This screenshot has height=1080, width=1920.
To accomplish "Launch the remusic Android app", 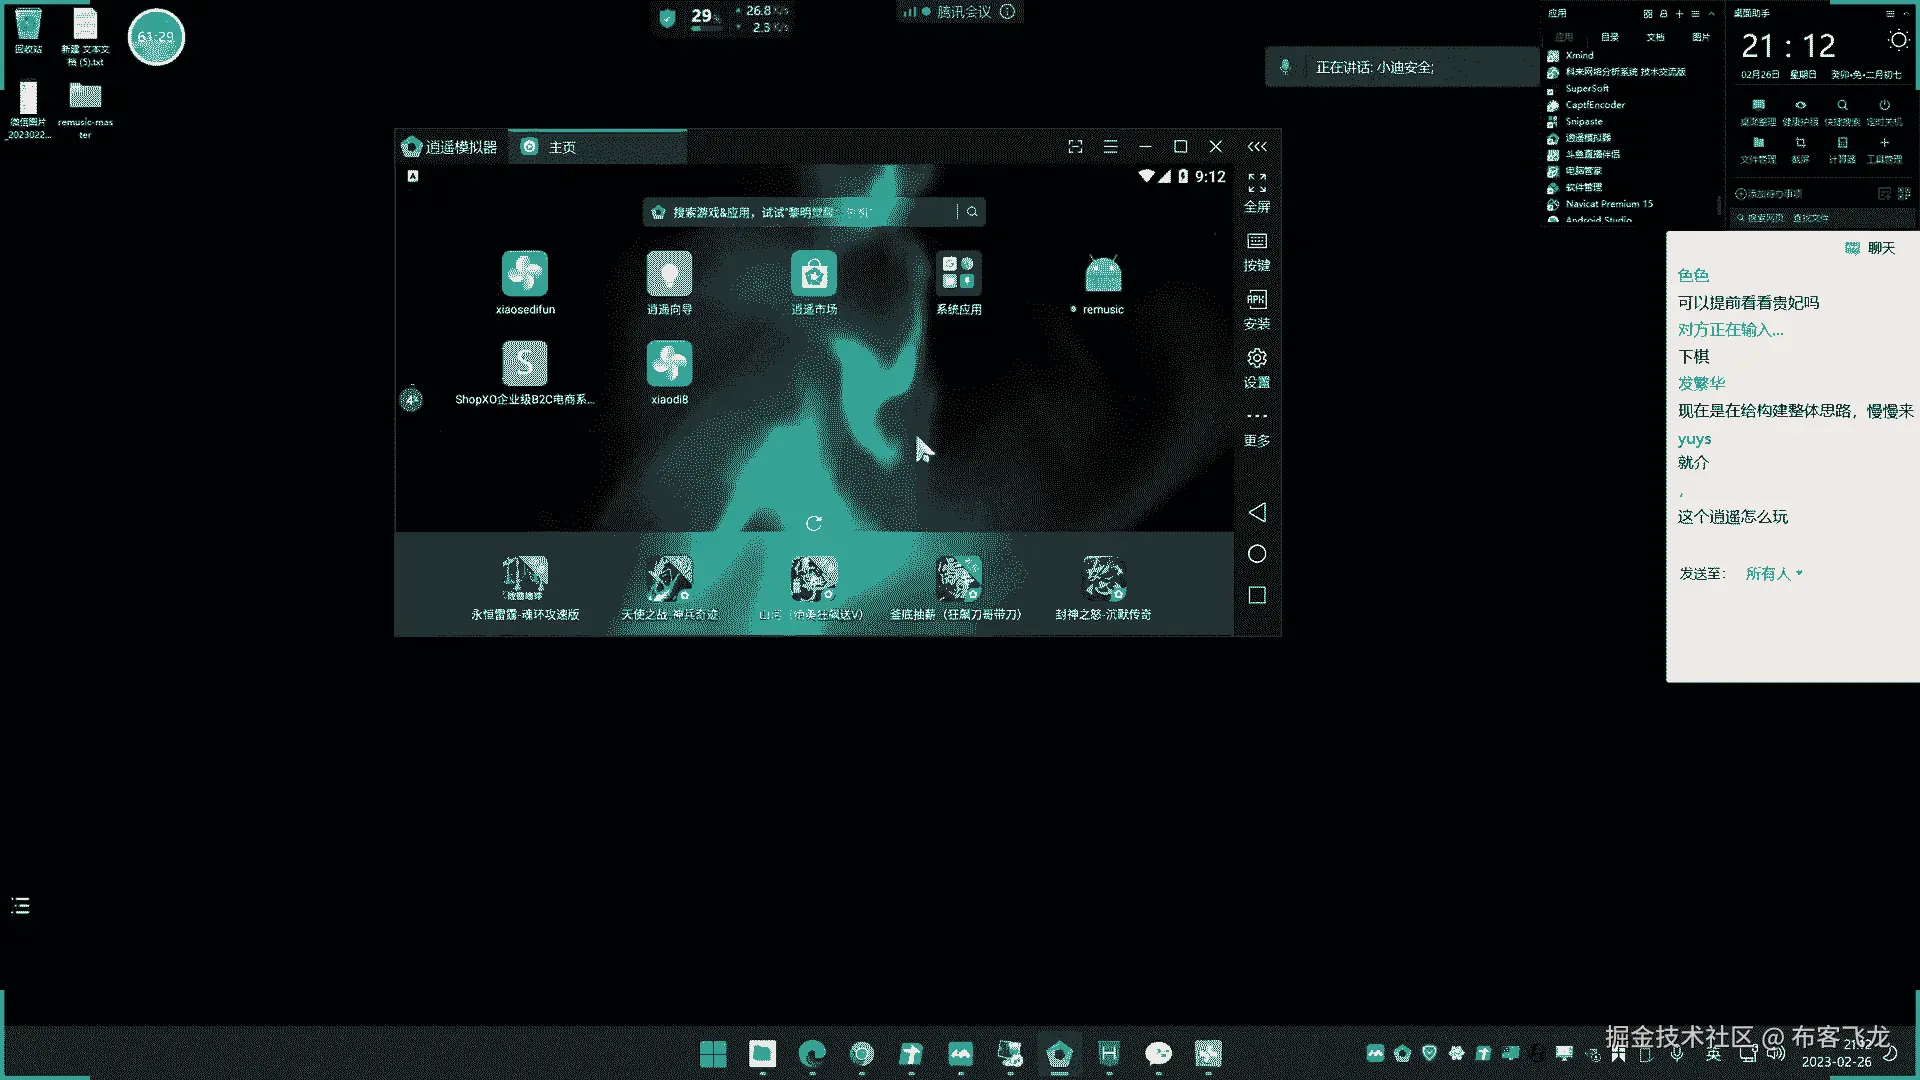I will tap(1103, 274).
